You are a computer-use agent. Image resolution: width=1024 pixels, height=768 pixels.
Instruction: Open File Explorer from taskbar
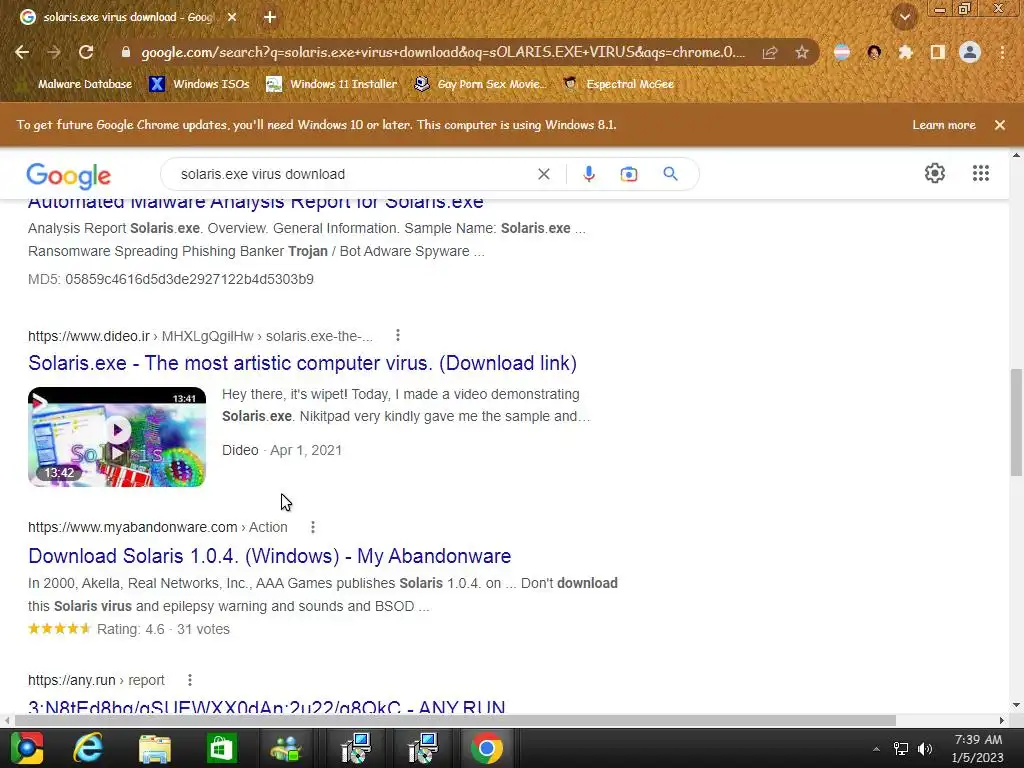coord(155,748)
